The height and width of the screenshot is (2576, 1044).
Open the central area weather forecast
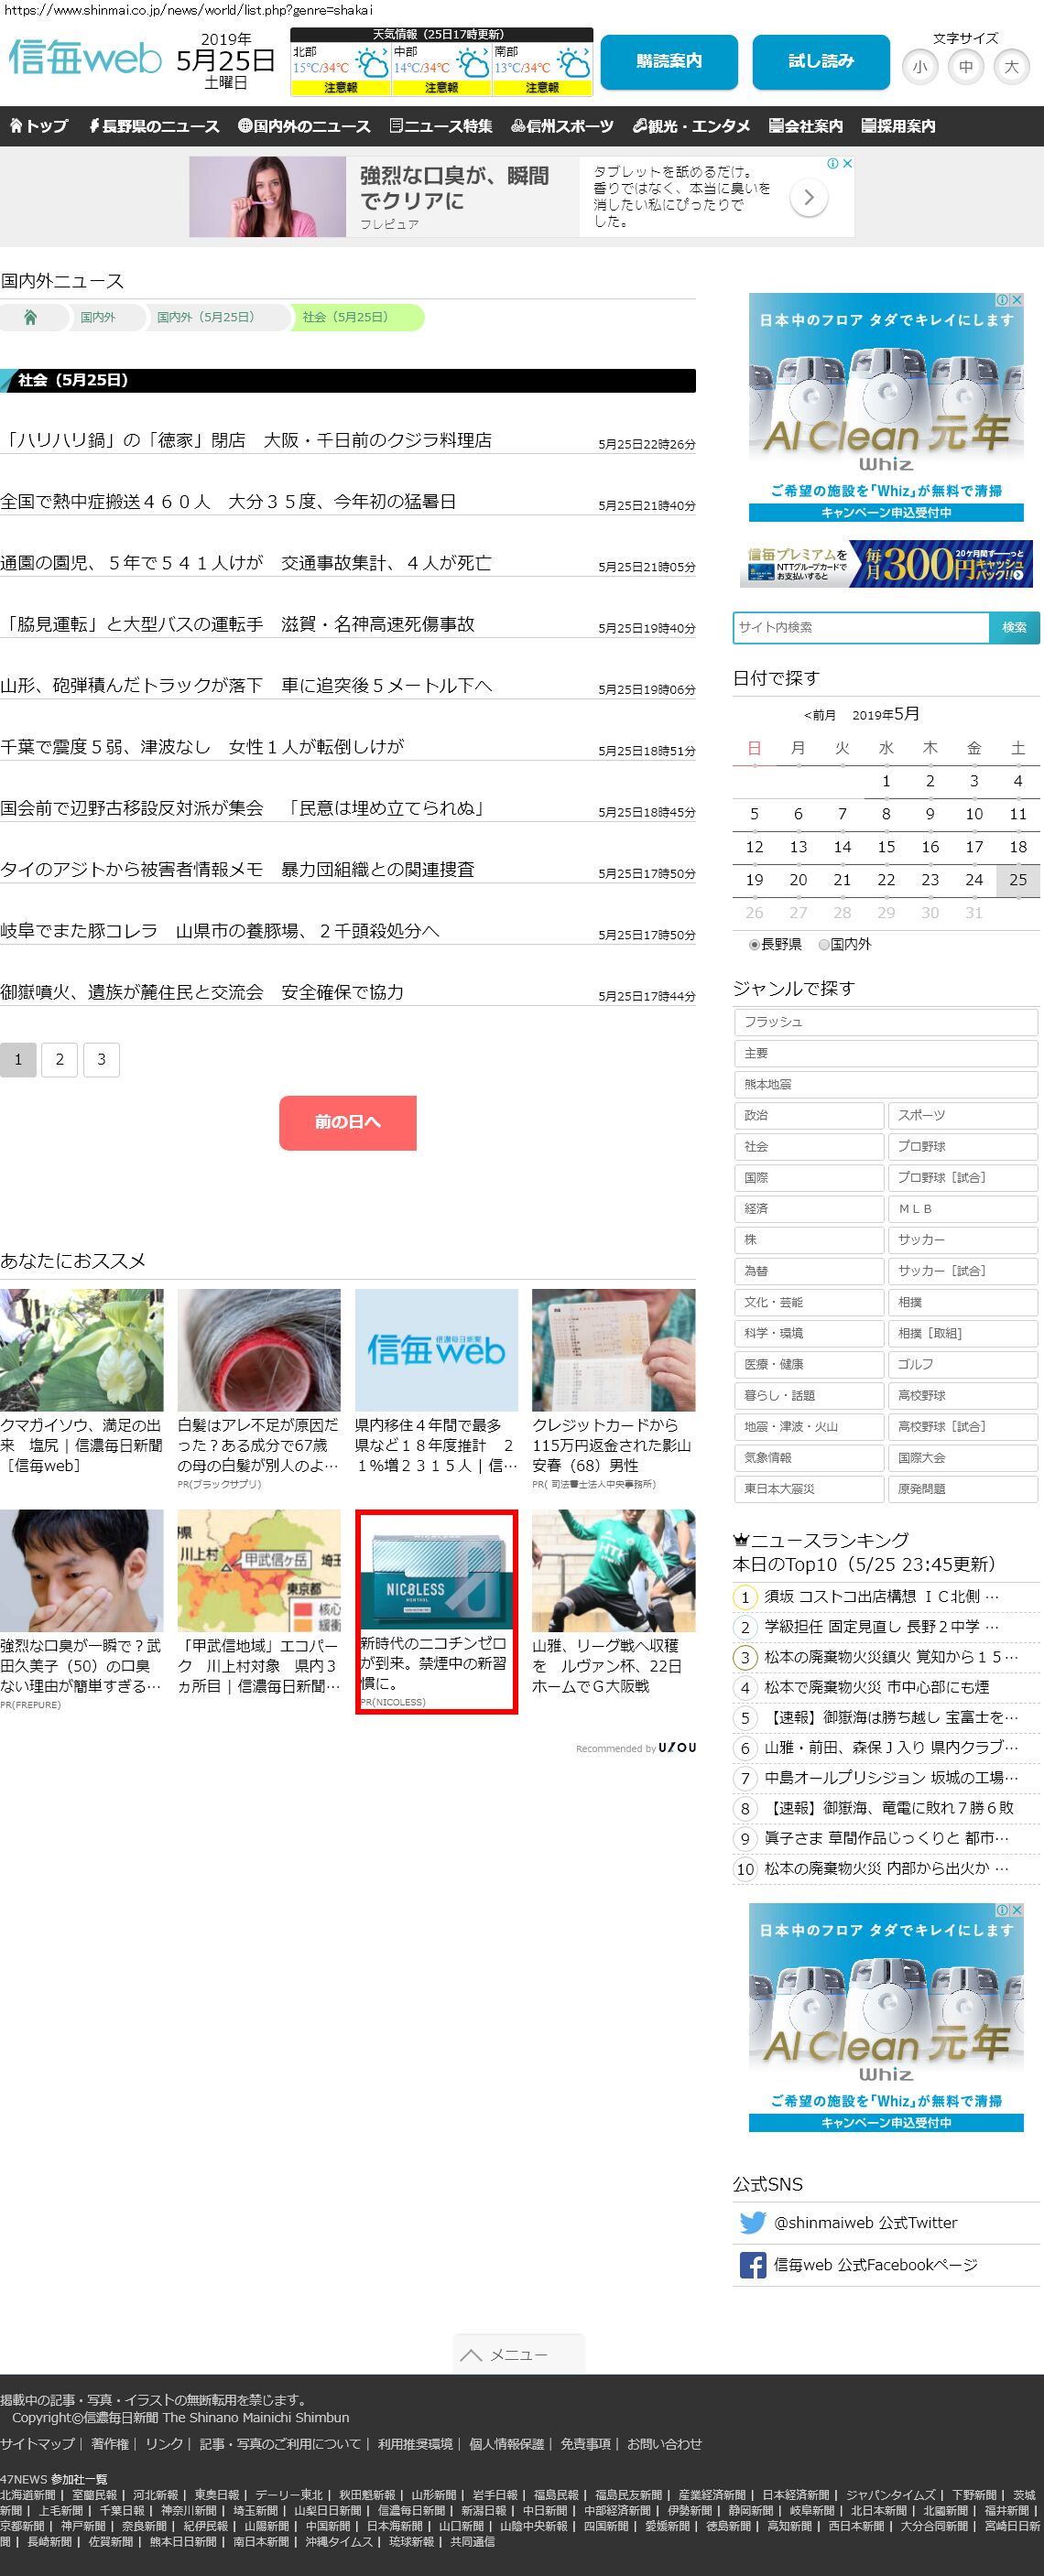point(441,69)
